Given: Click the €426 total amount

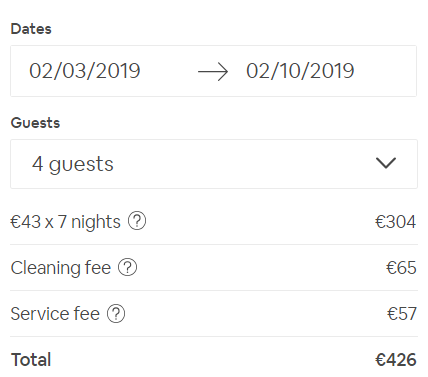Looking at the screenshot, I should tap(396, 360).
